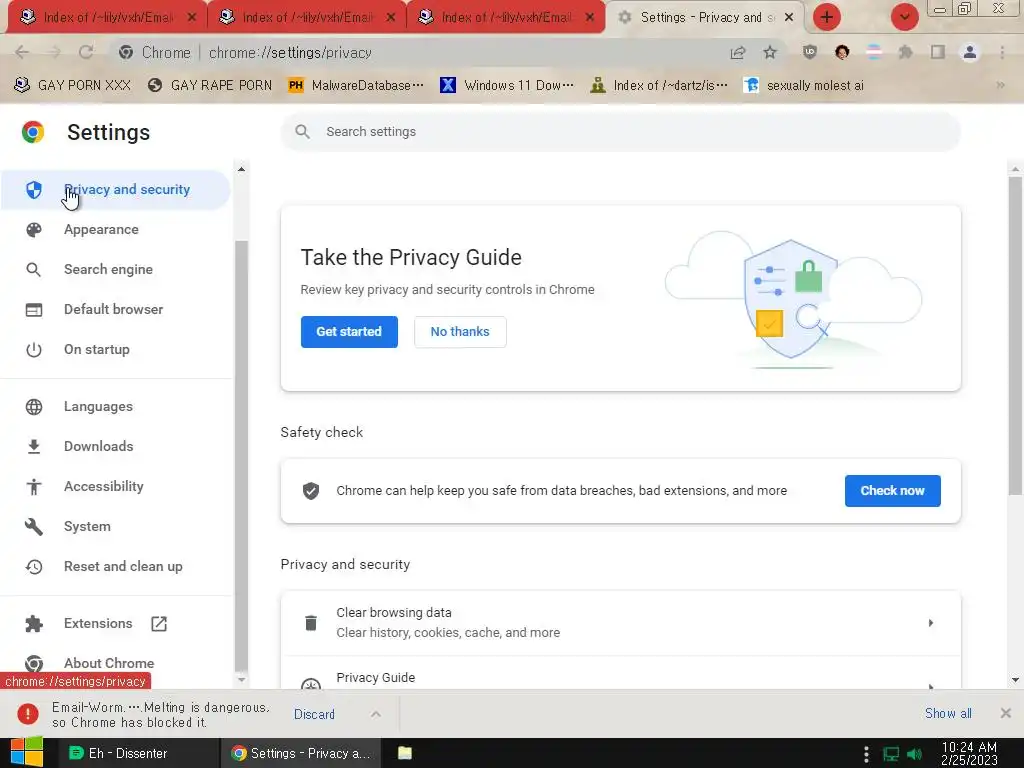Screen dimensions: 1024x768
Task: Click the Search settings field
Action: pos(620,132)
